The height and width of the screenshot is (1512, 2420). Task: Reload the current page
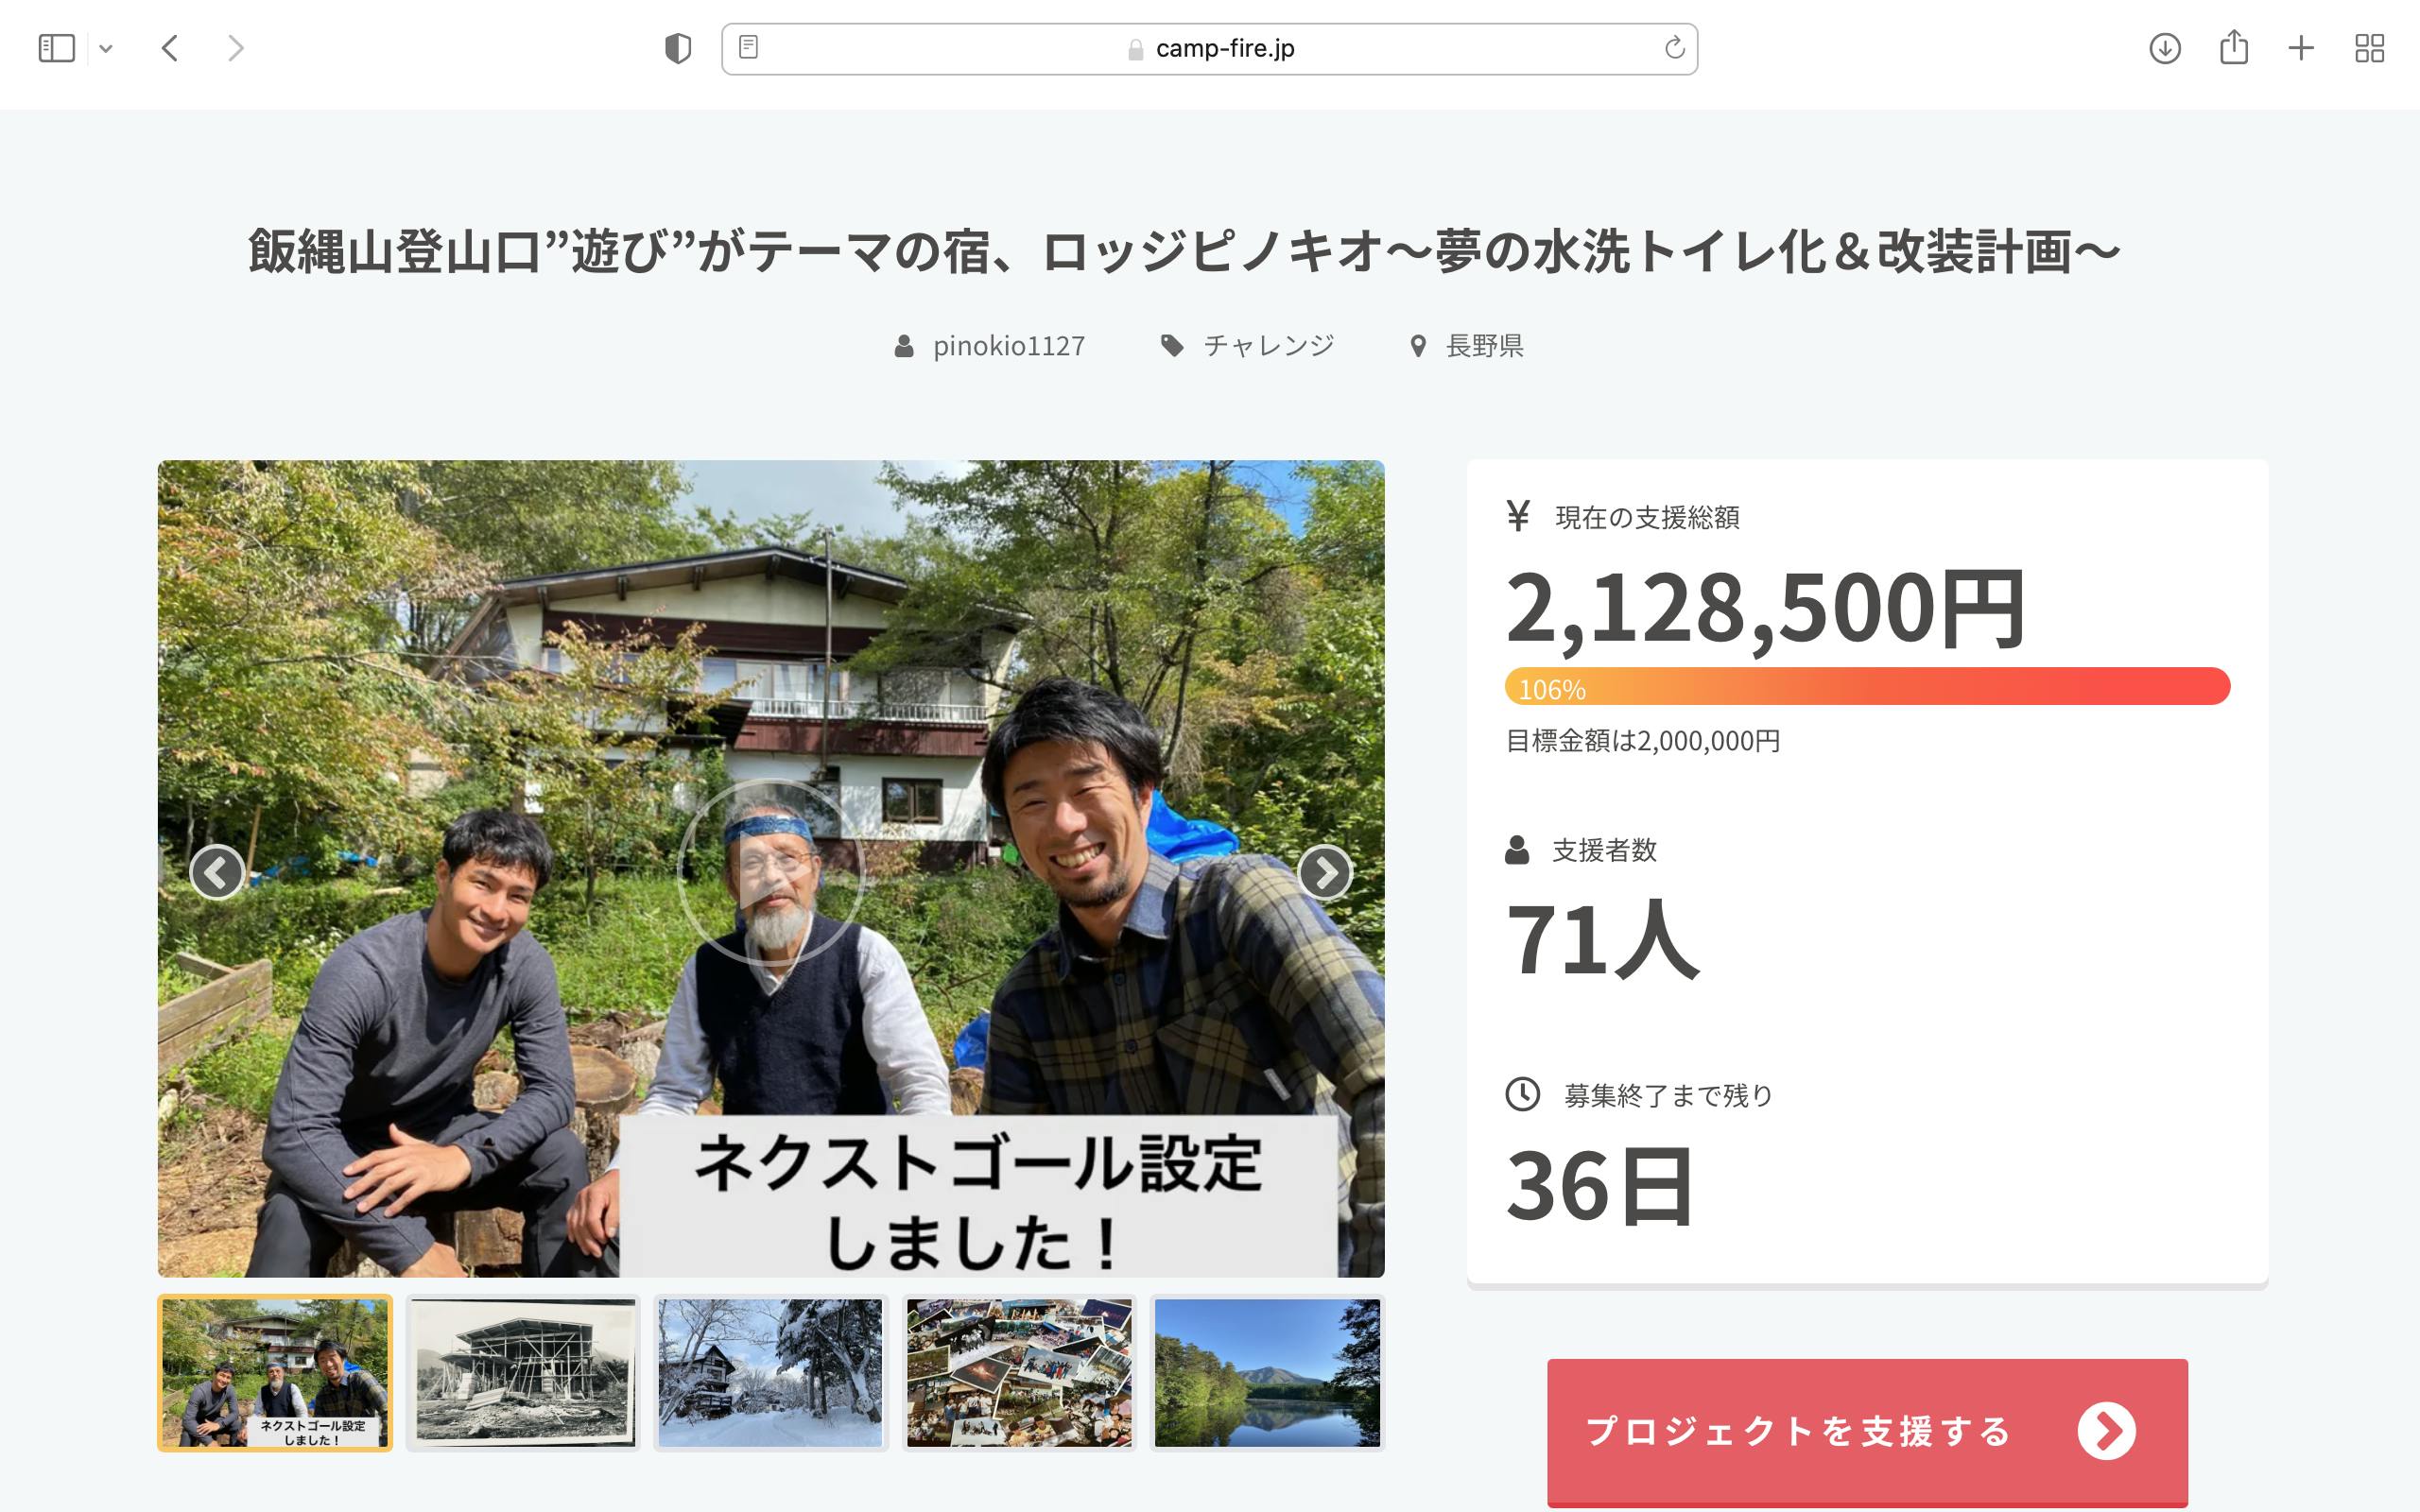tap(1674, 48)
